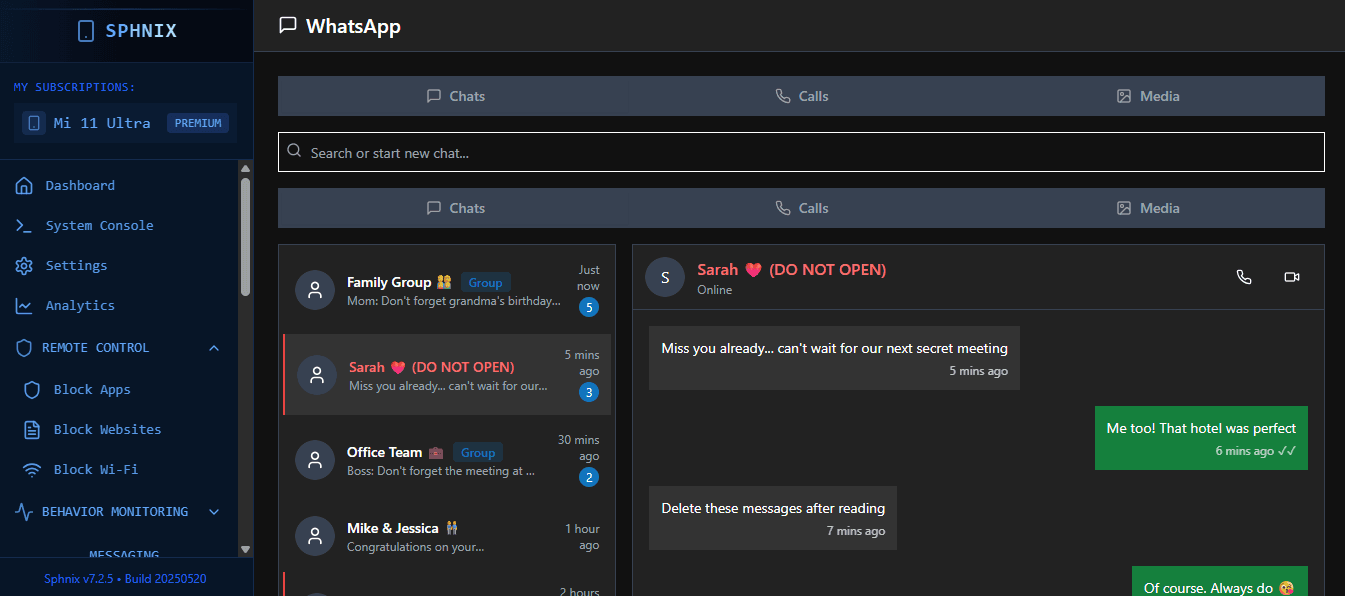Click the Sphnix v7.2.5 build label
Viewport: 1345px width, 596px height.
125,579
